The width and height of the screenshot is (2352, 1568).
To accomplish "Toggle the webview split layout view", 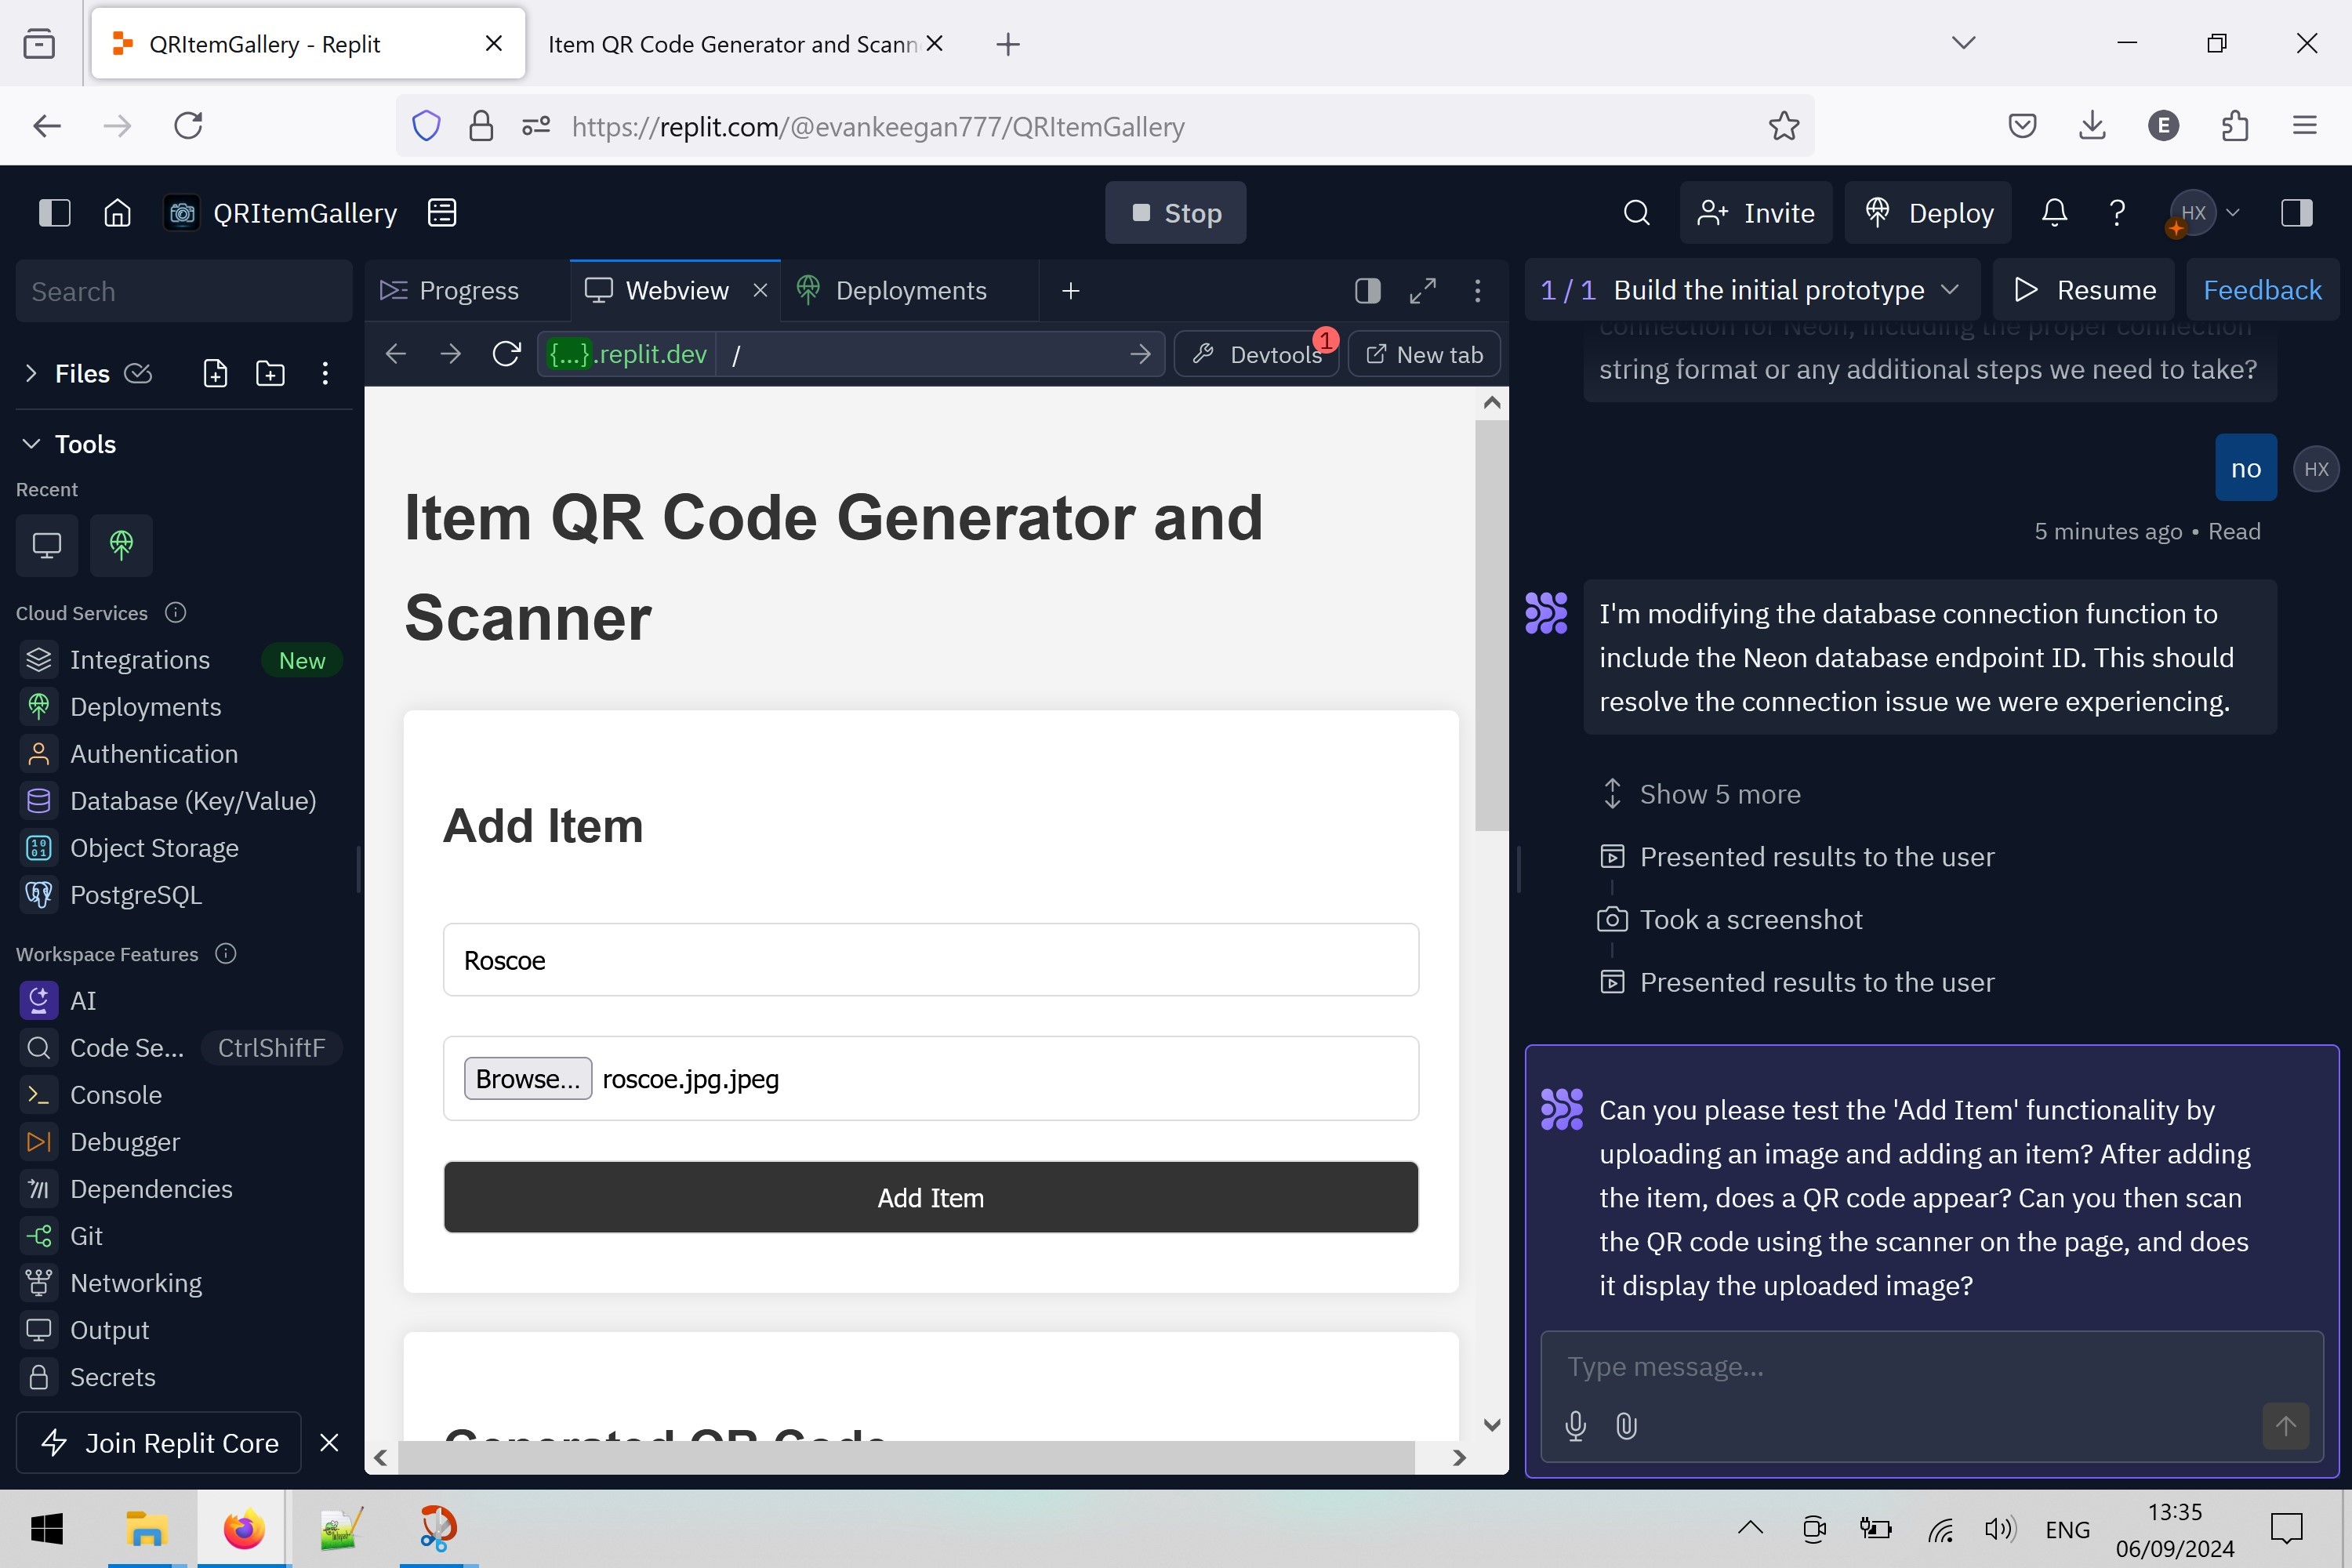I will (1366, 290).
